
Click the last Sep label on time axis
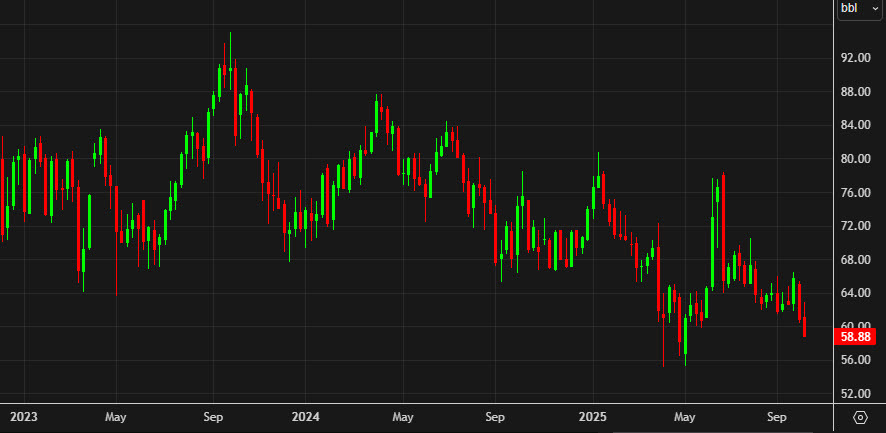tap(779, 416)
